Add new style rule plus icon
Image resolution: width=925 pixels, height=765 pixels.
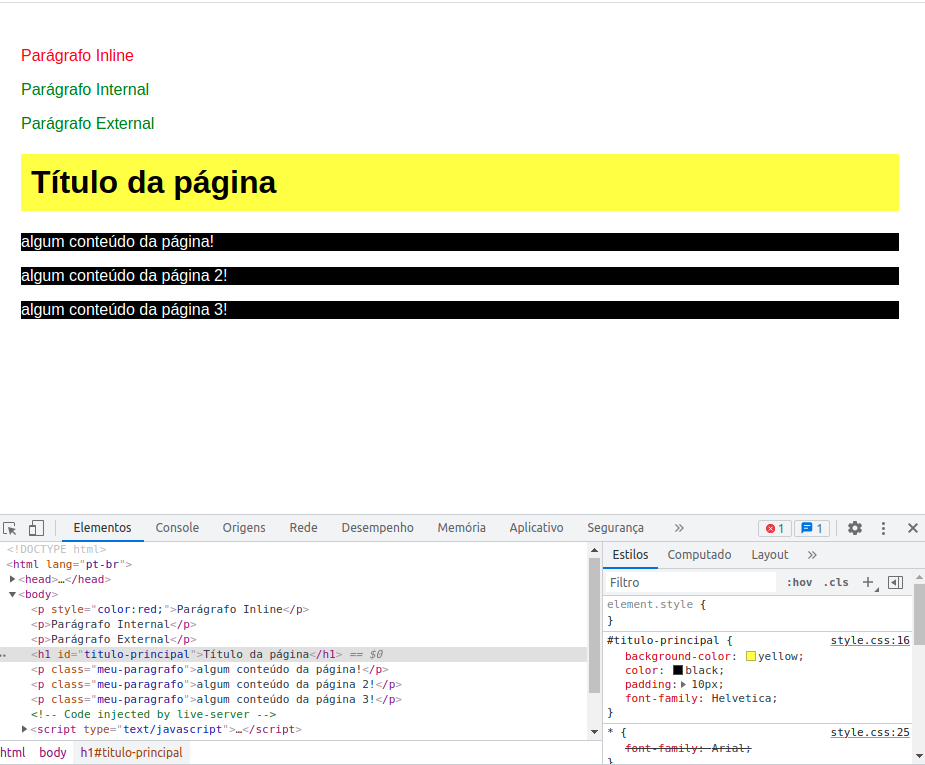pos(868,583)
